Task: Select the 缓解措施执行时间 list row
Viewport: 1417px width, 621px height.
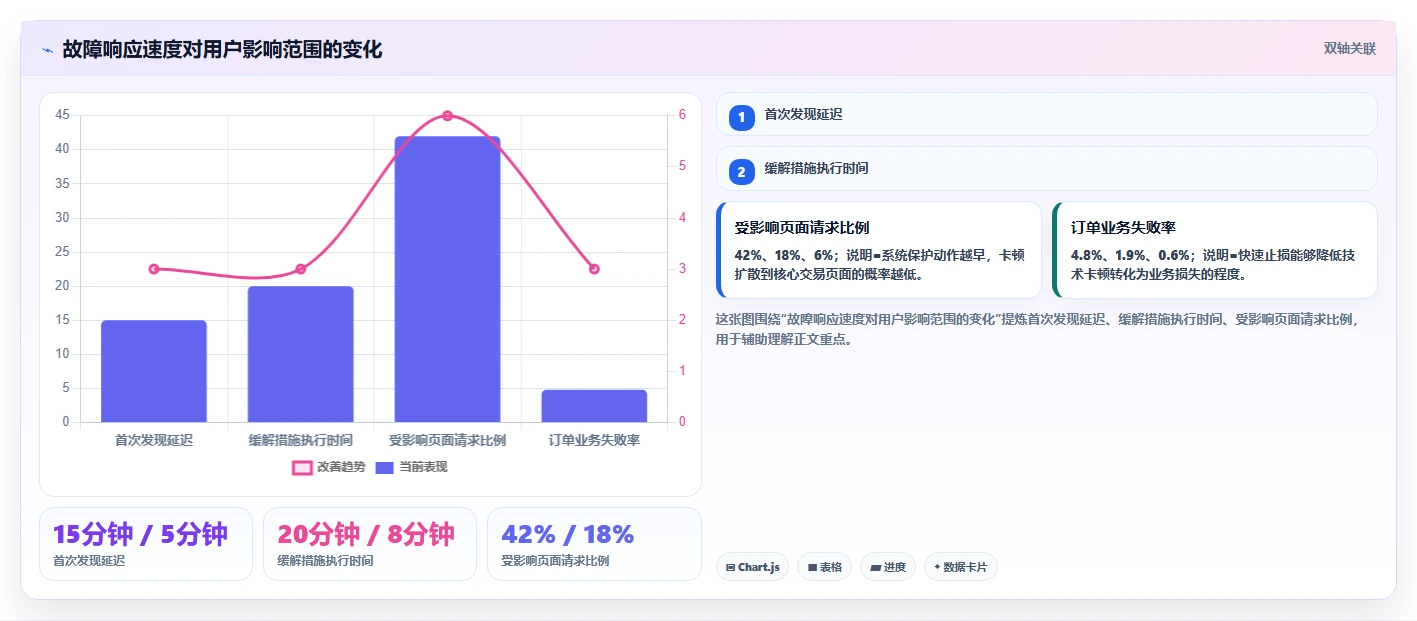Action: pyautogui.click(x=1046, y=169)
